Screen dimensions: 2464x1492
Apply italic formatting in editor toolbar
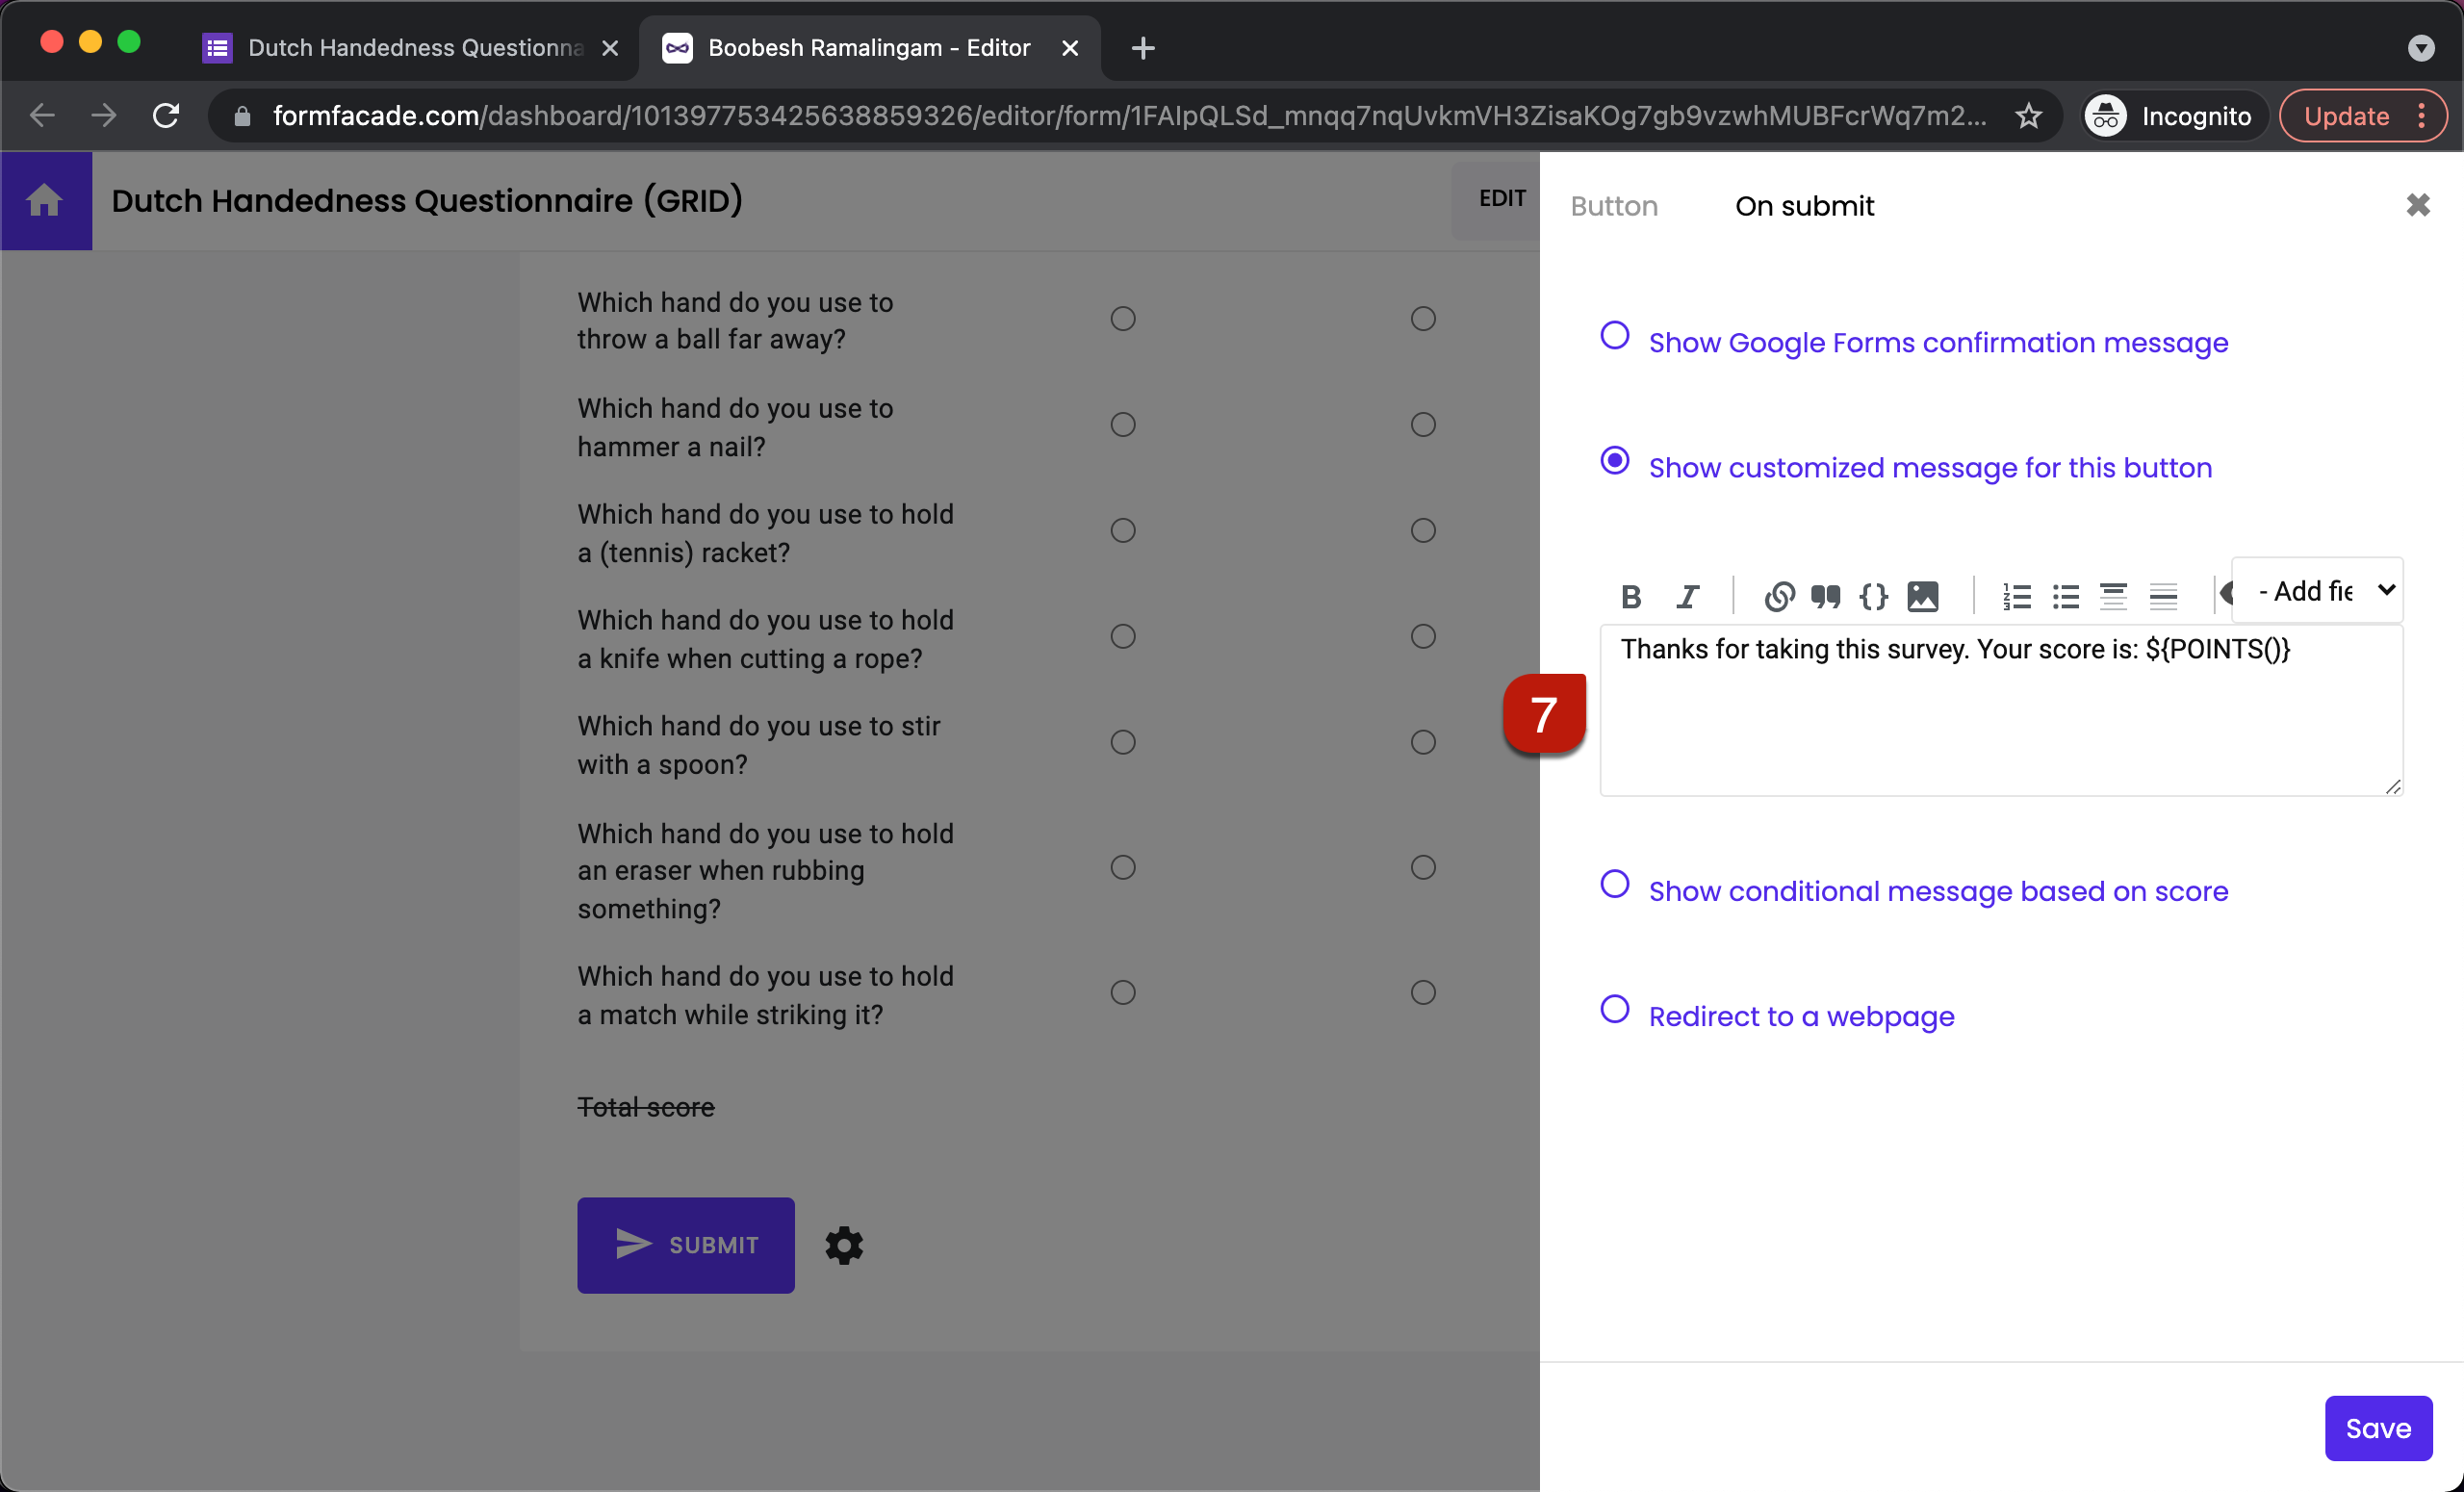(1687, 597)
